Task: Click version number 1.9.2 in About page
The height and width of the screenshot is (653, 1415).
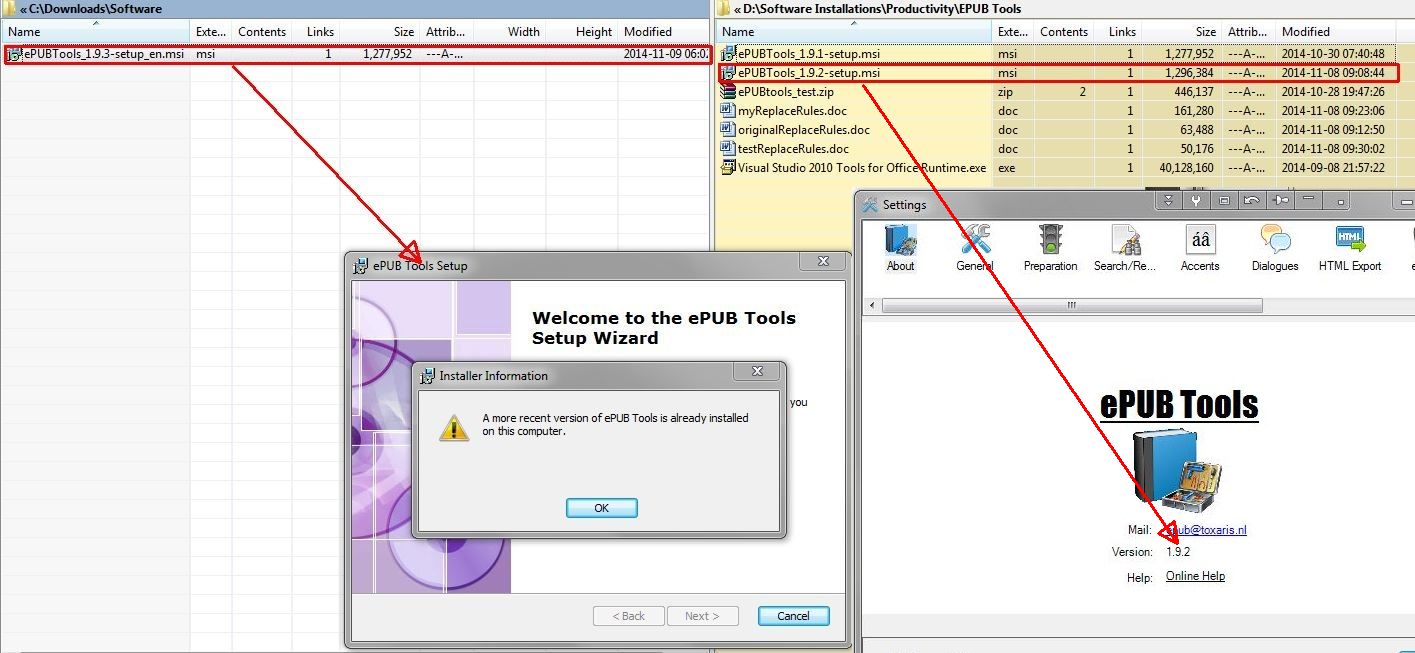Action: pos(1178,552)
